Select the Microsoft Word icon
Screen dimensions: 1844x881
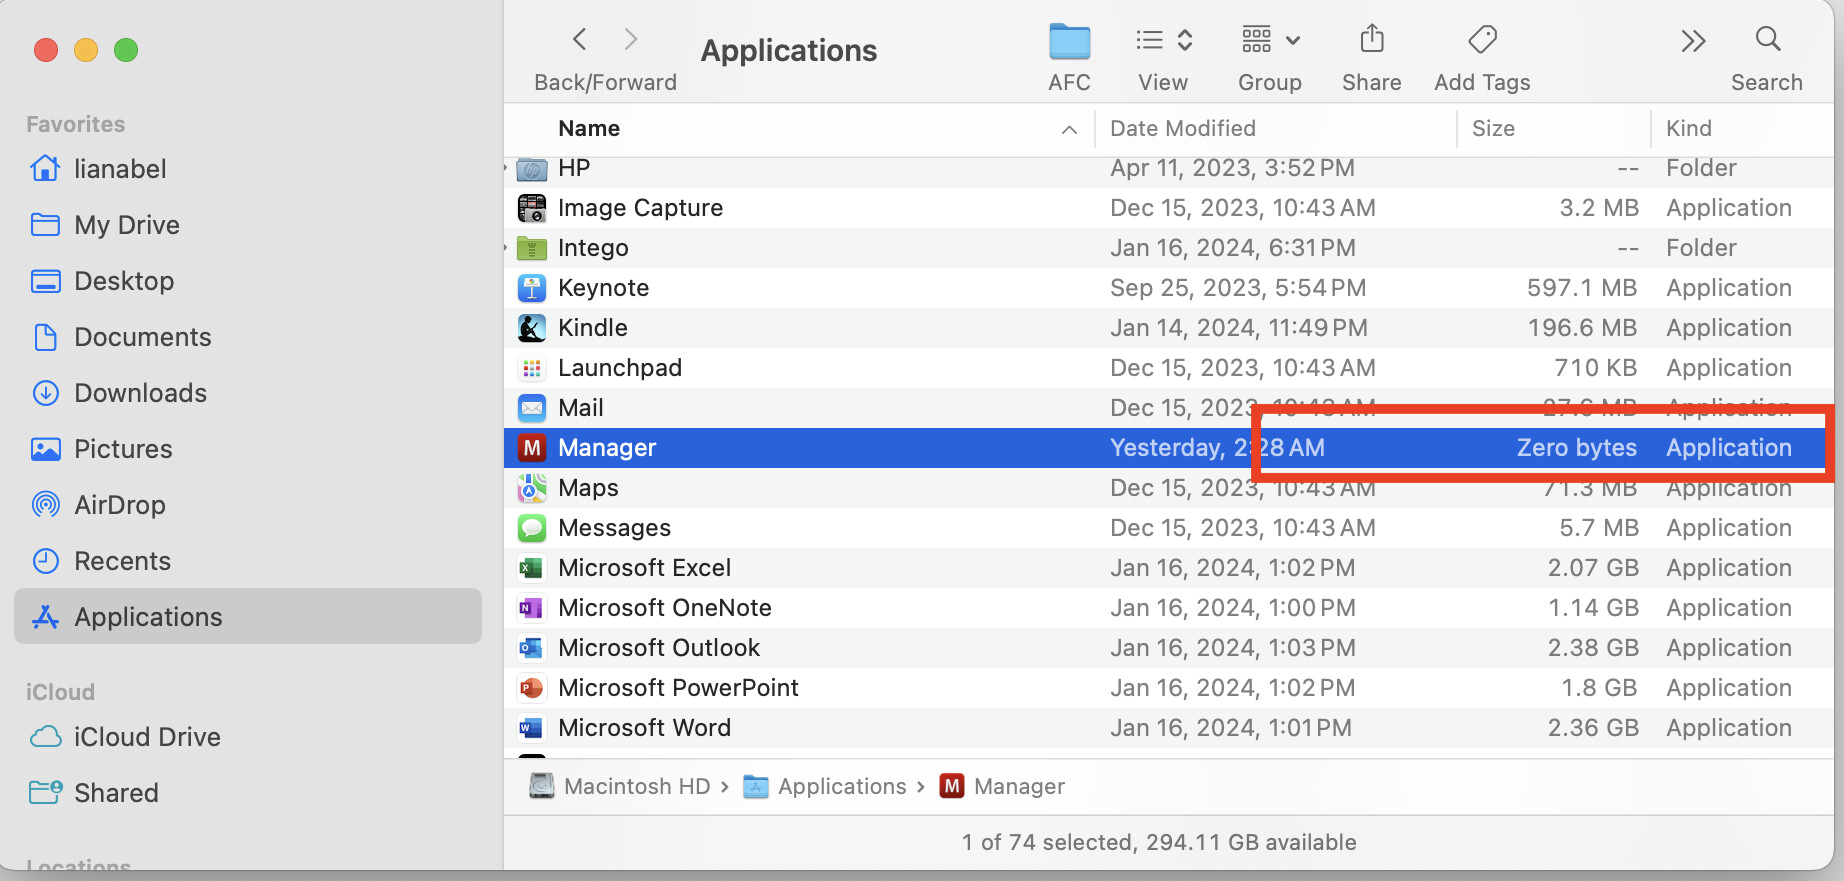(x=532, y=728)
